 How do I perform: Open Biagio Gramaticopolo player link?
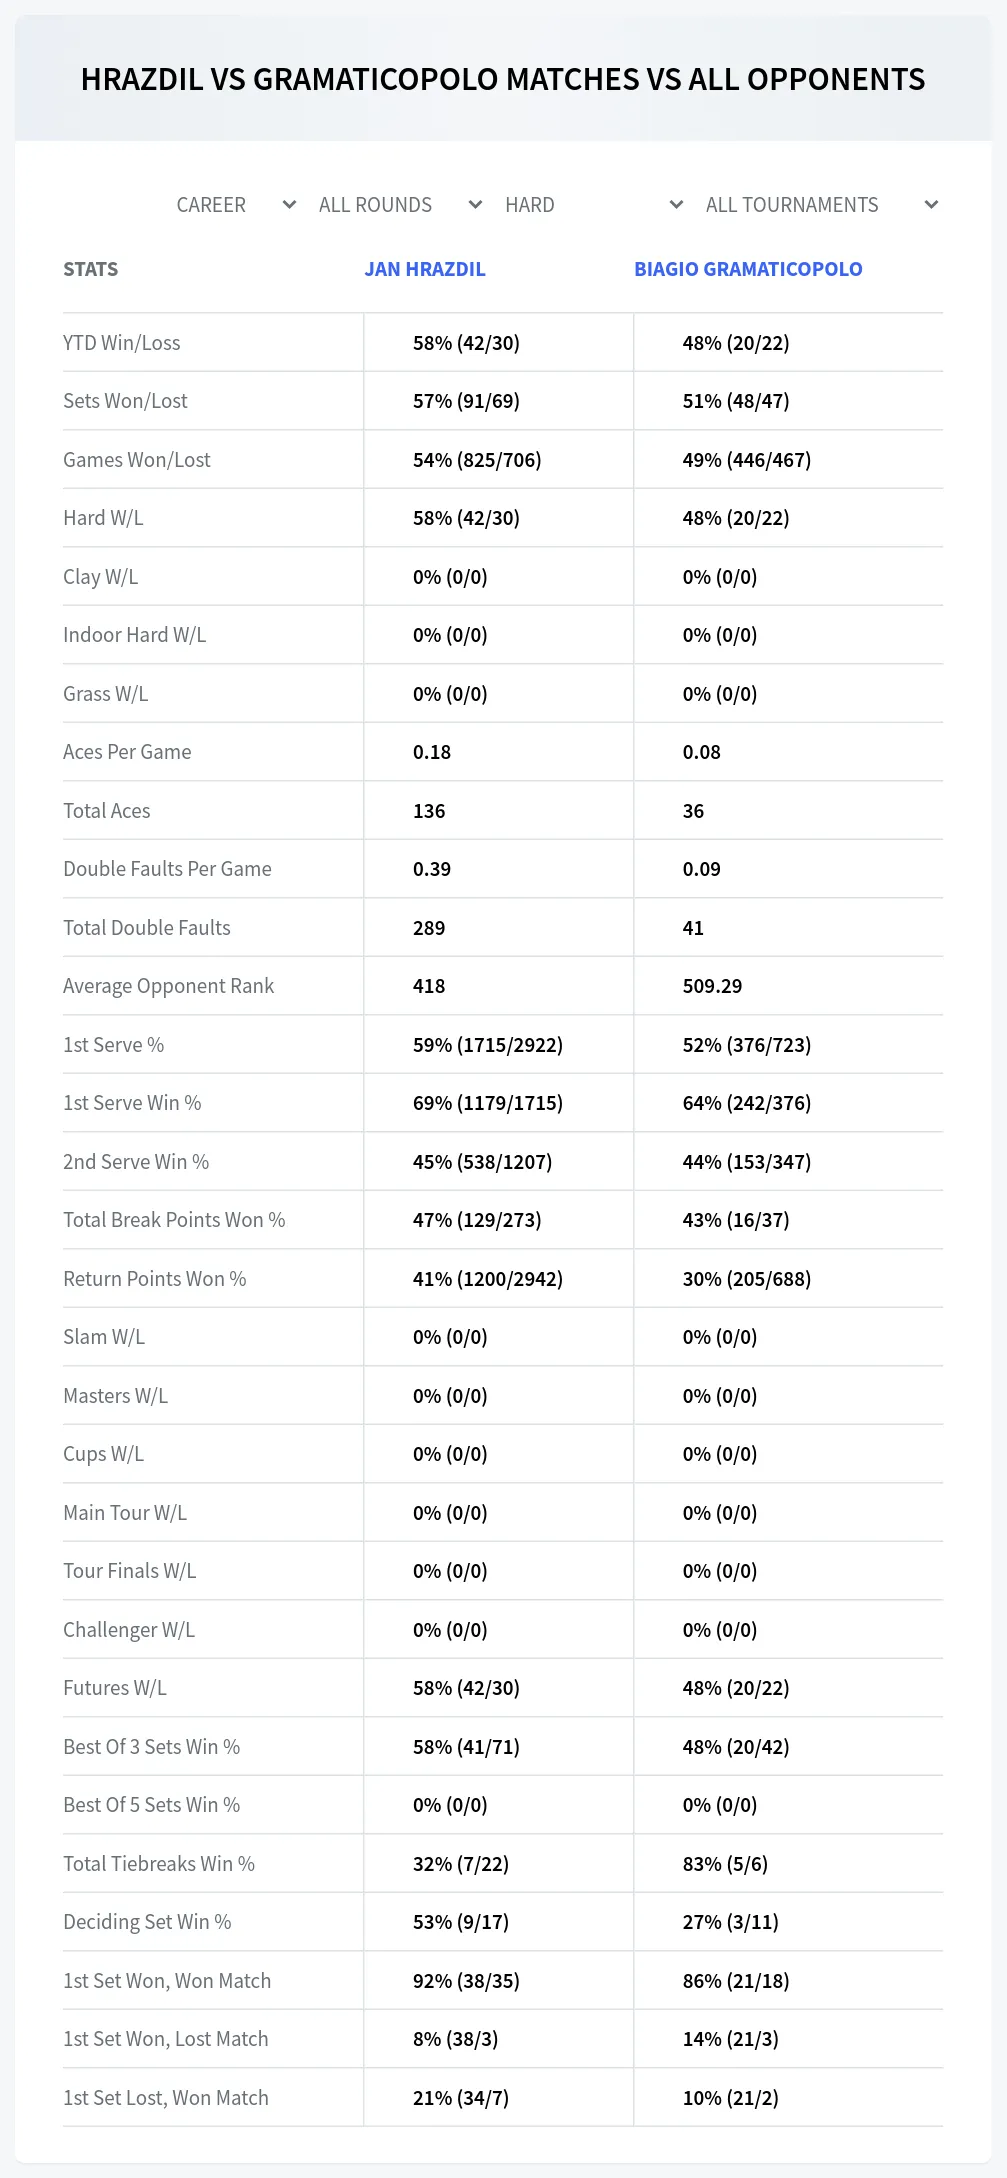748,269
